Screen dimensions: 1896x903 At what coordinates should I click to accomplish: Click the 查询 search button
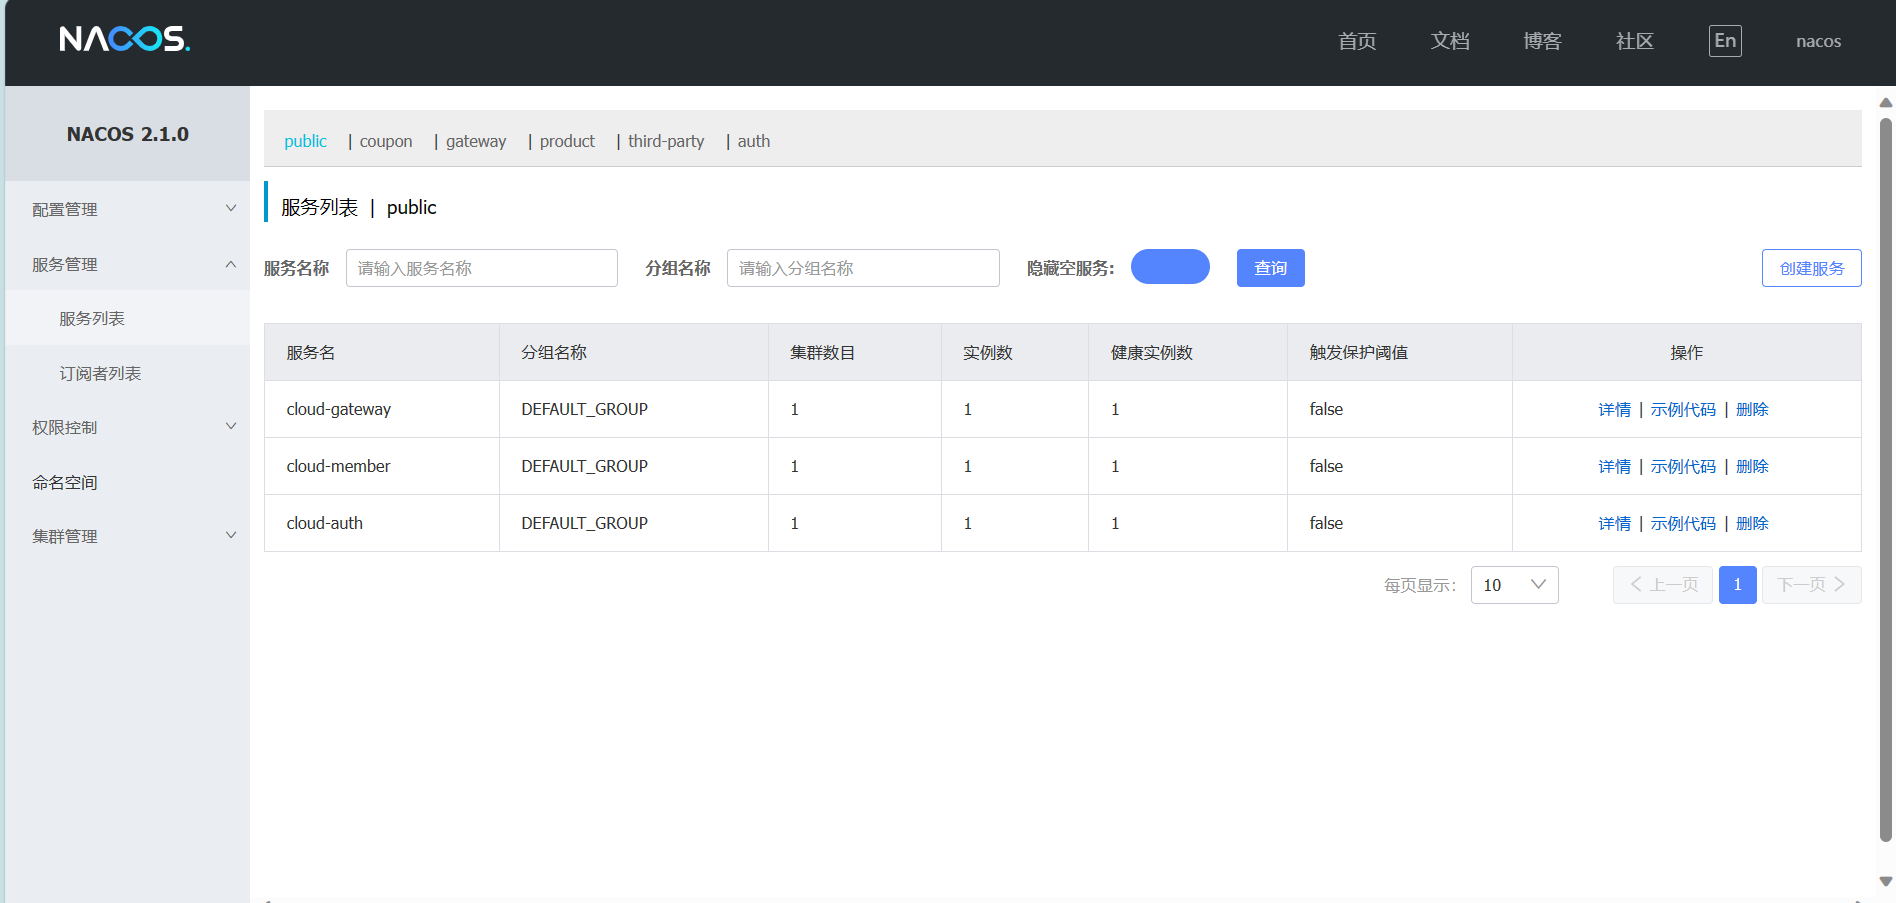[1270, 267]
